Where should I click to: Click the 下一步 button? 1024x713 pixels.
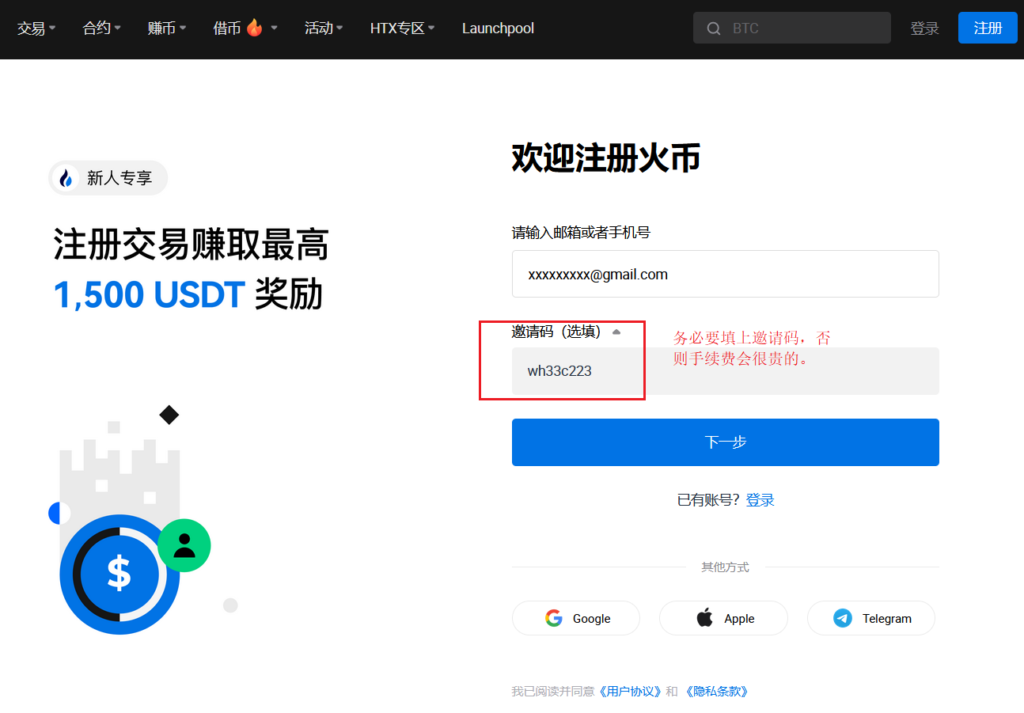tap(725, 442)
